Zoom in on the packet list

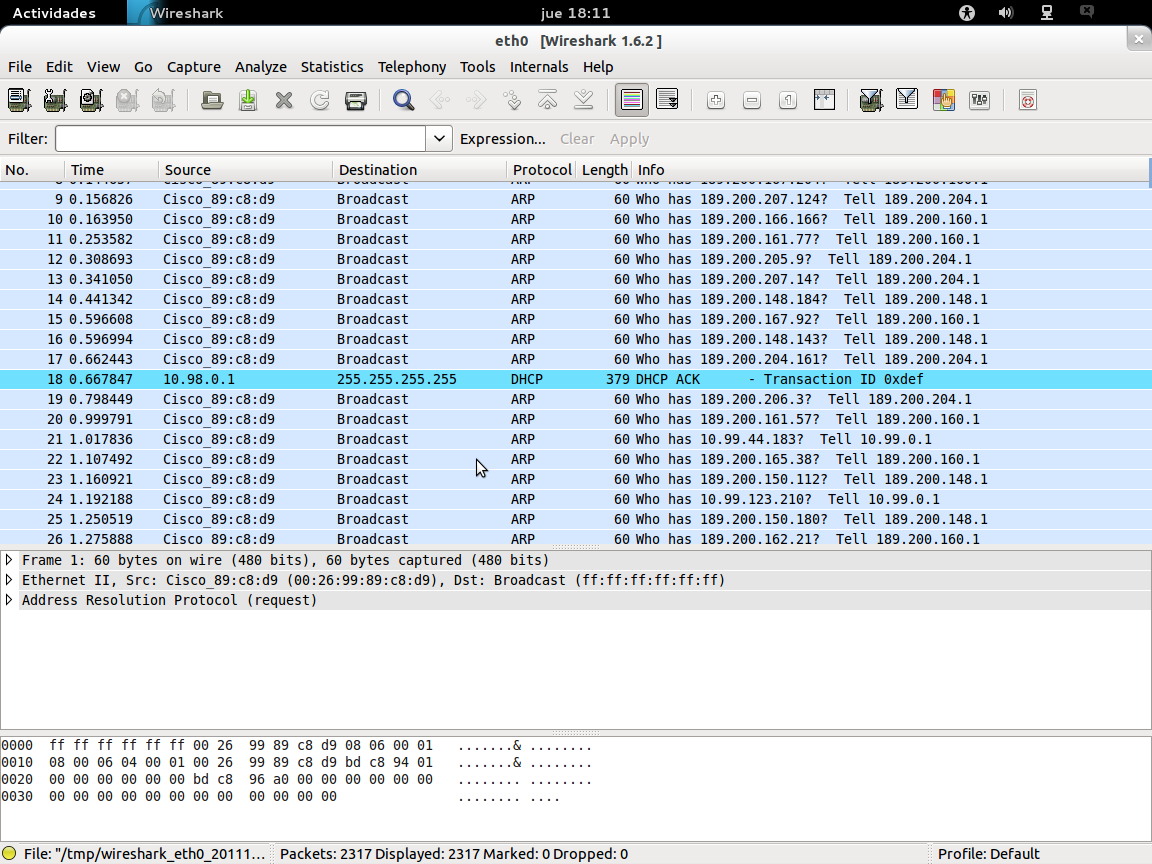click(715, 100)
